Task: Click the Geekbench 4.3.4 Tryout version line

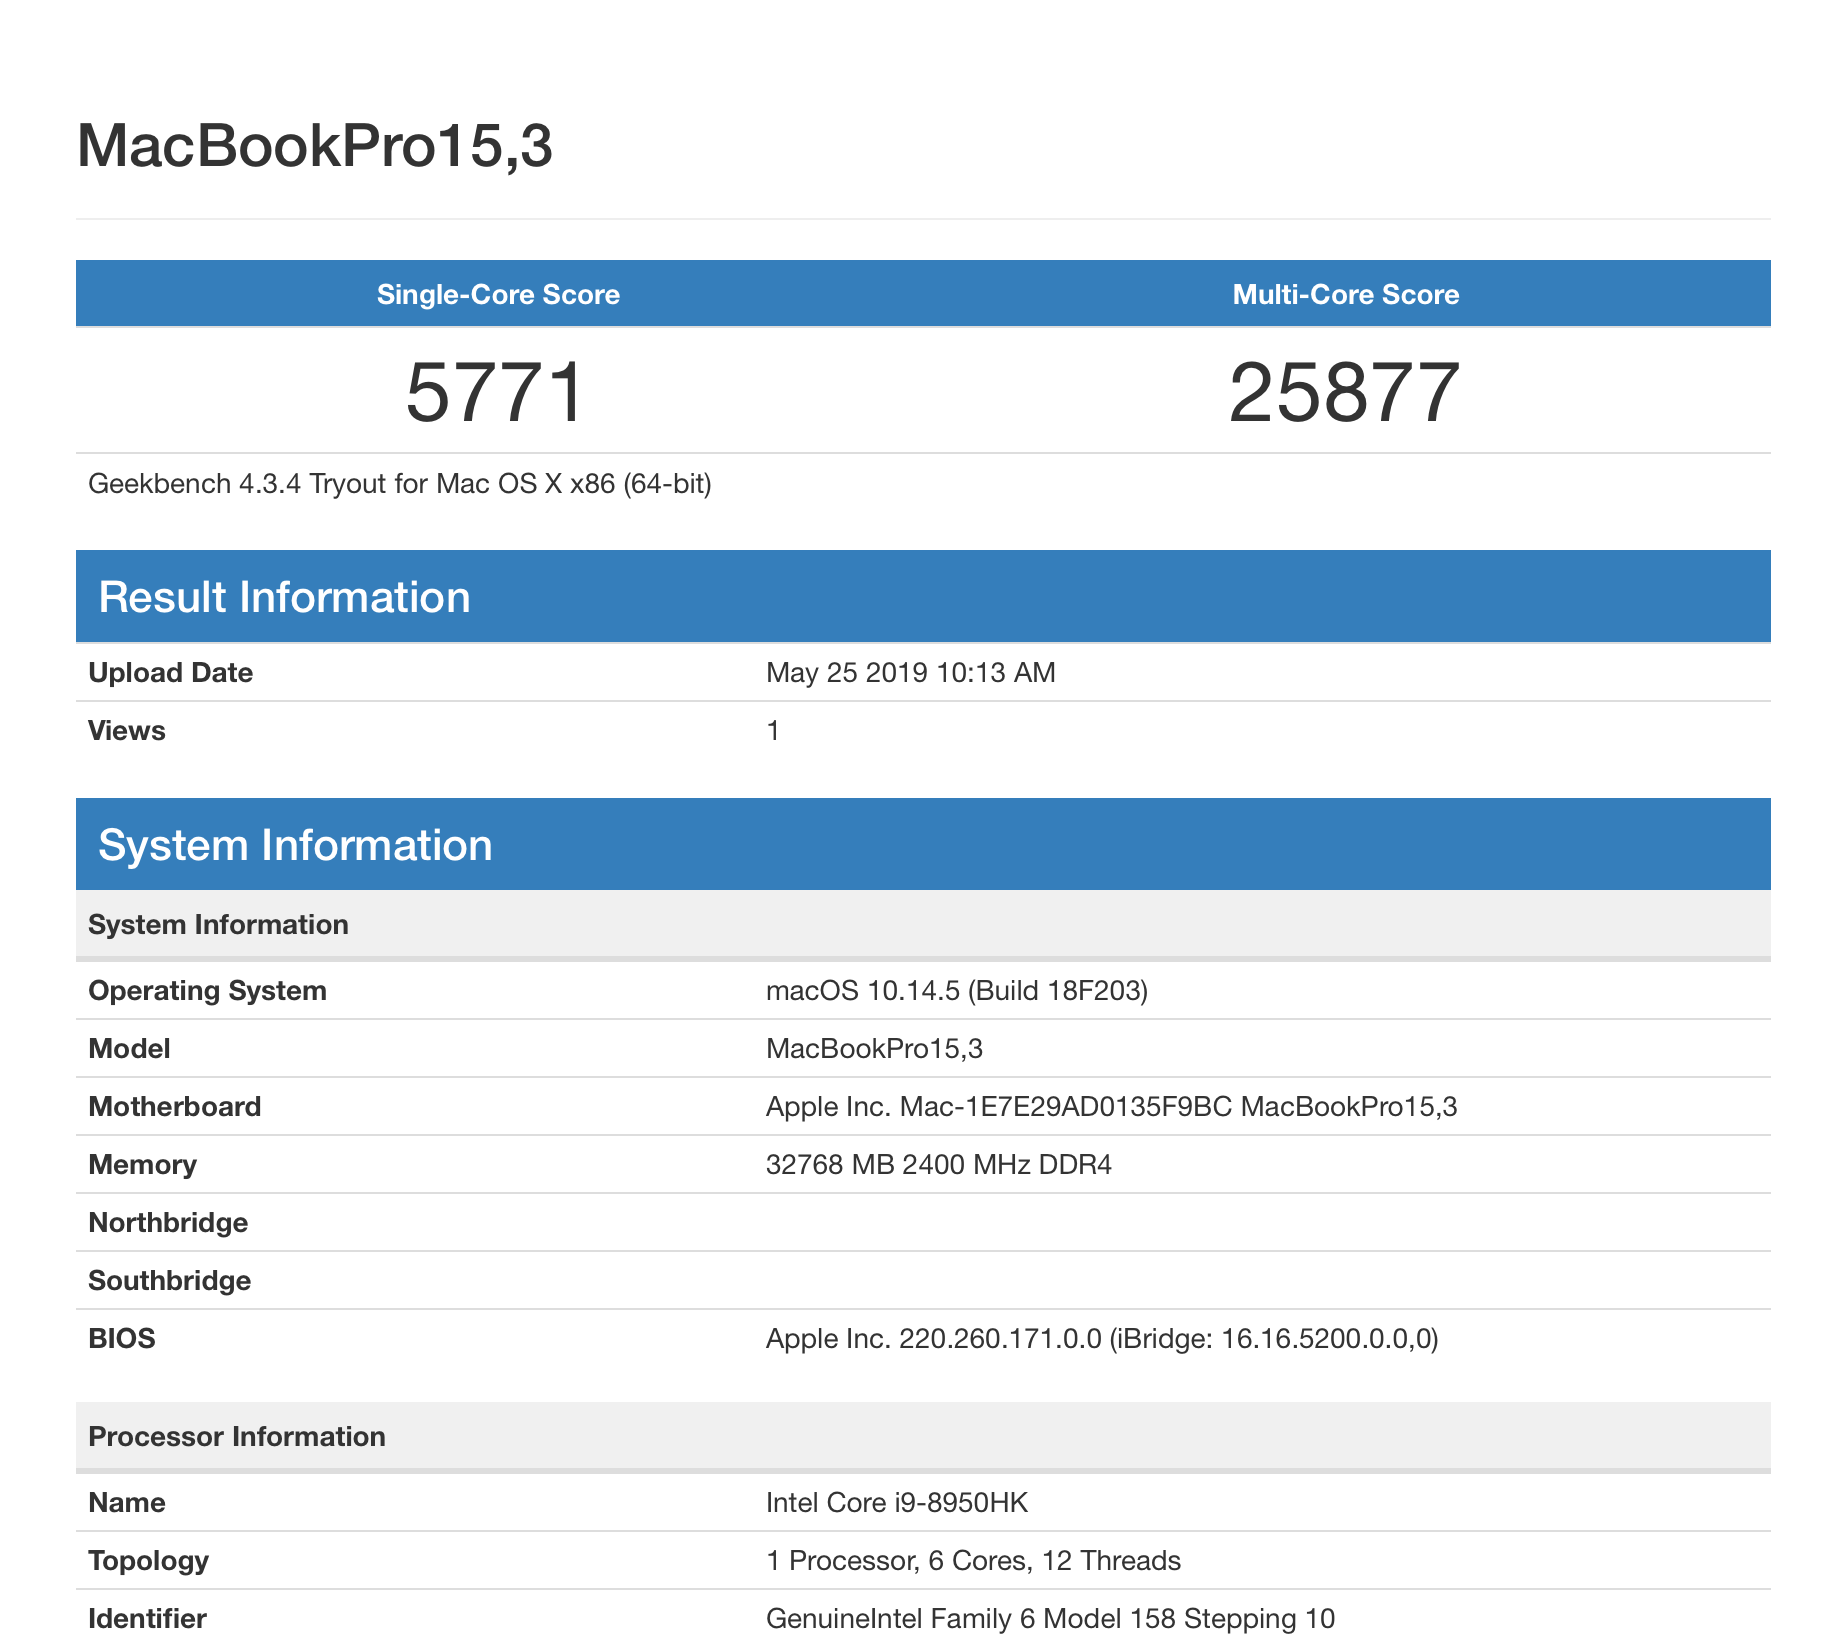Action: (400, 484)
